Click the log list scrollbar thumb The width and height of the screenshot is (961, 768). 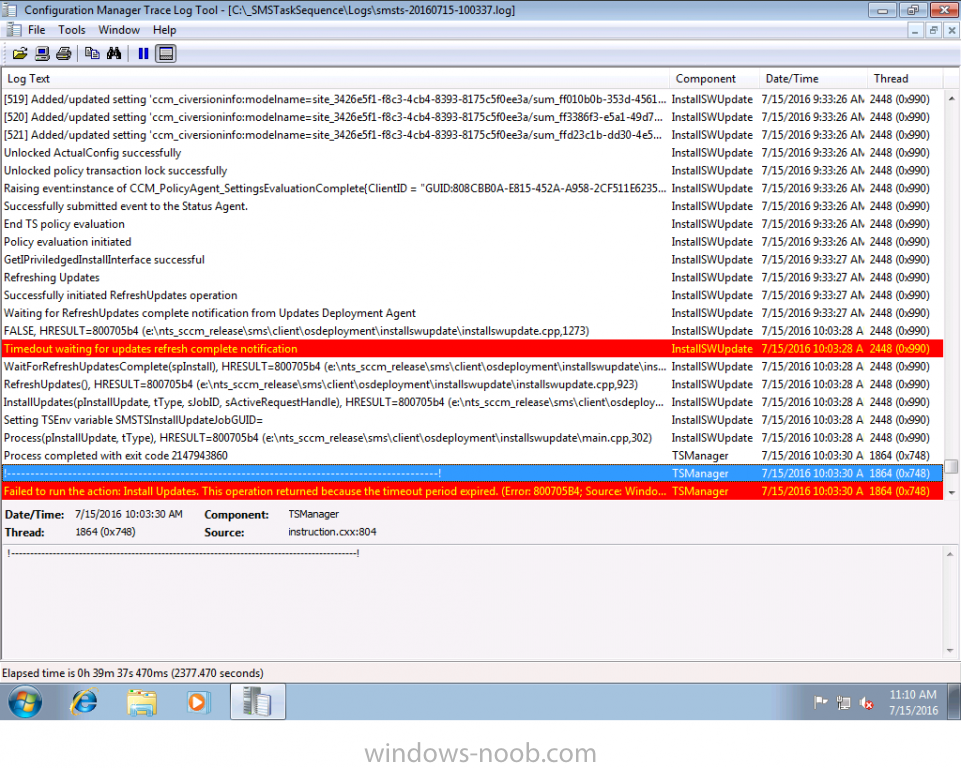(x=951, y=466)
